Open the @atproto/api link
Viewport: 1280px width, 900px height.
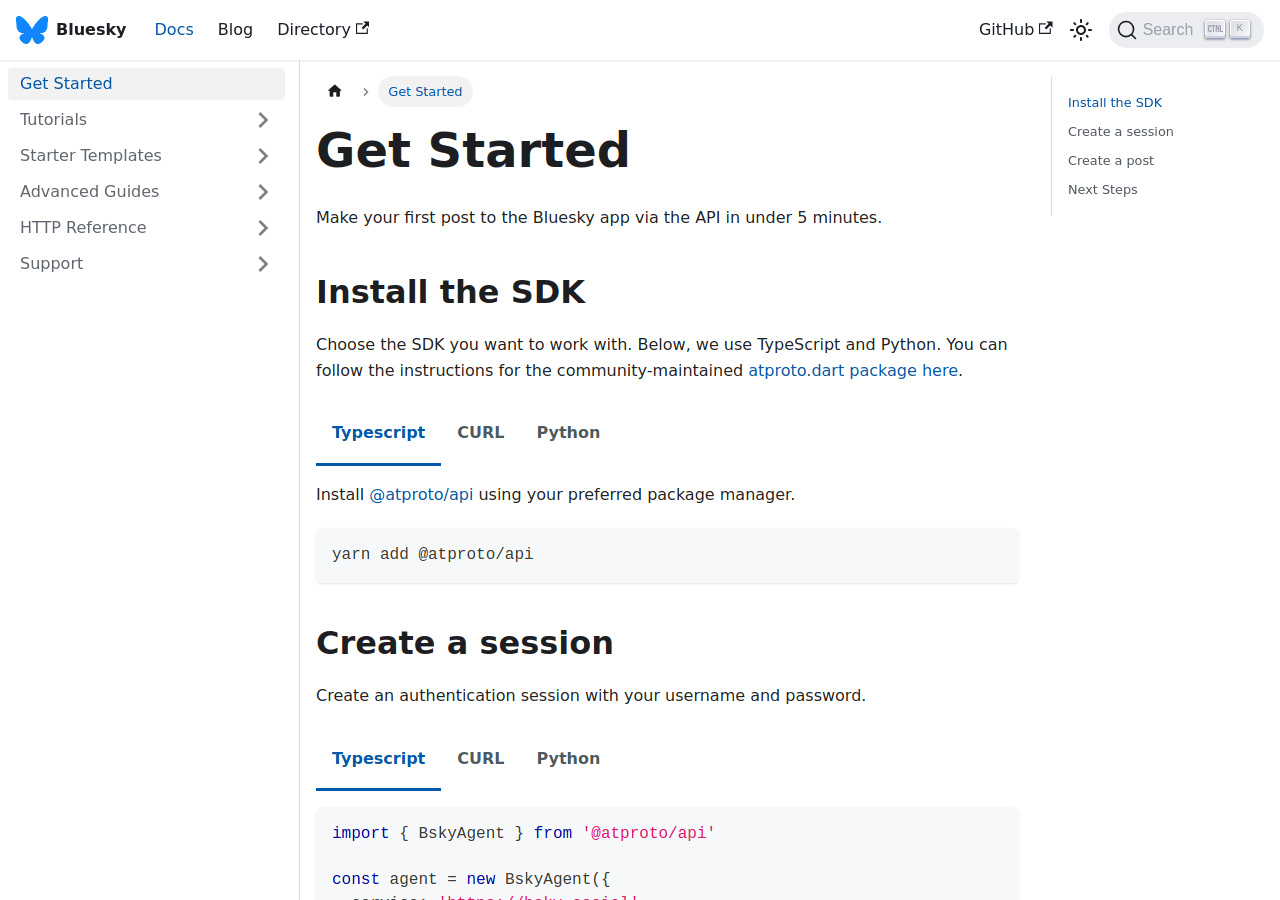421,494
